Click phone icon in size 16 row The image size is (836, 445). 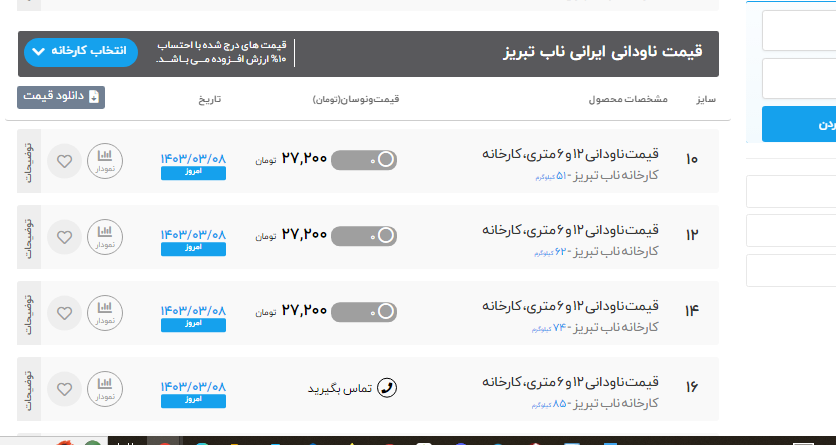pos(387,387)
